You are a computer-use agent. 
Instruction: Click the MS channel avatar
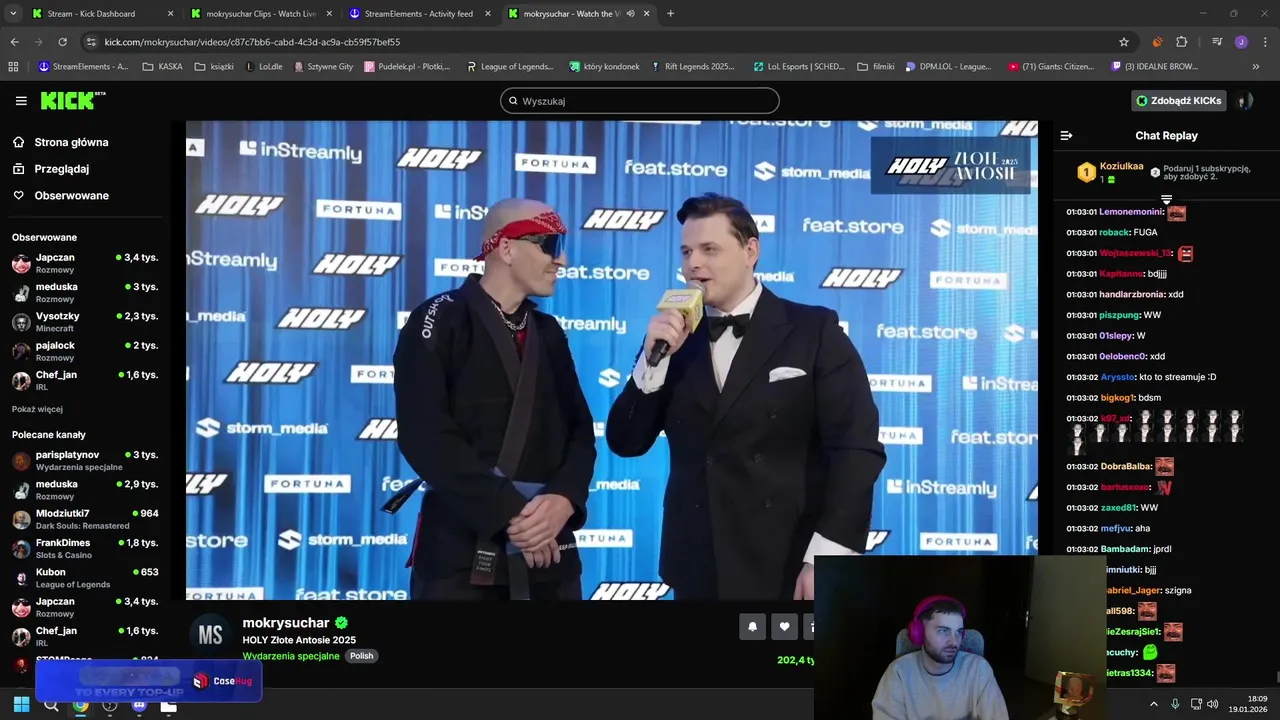point(210,635)
